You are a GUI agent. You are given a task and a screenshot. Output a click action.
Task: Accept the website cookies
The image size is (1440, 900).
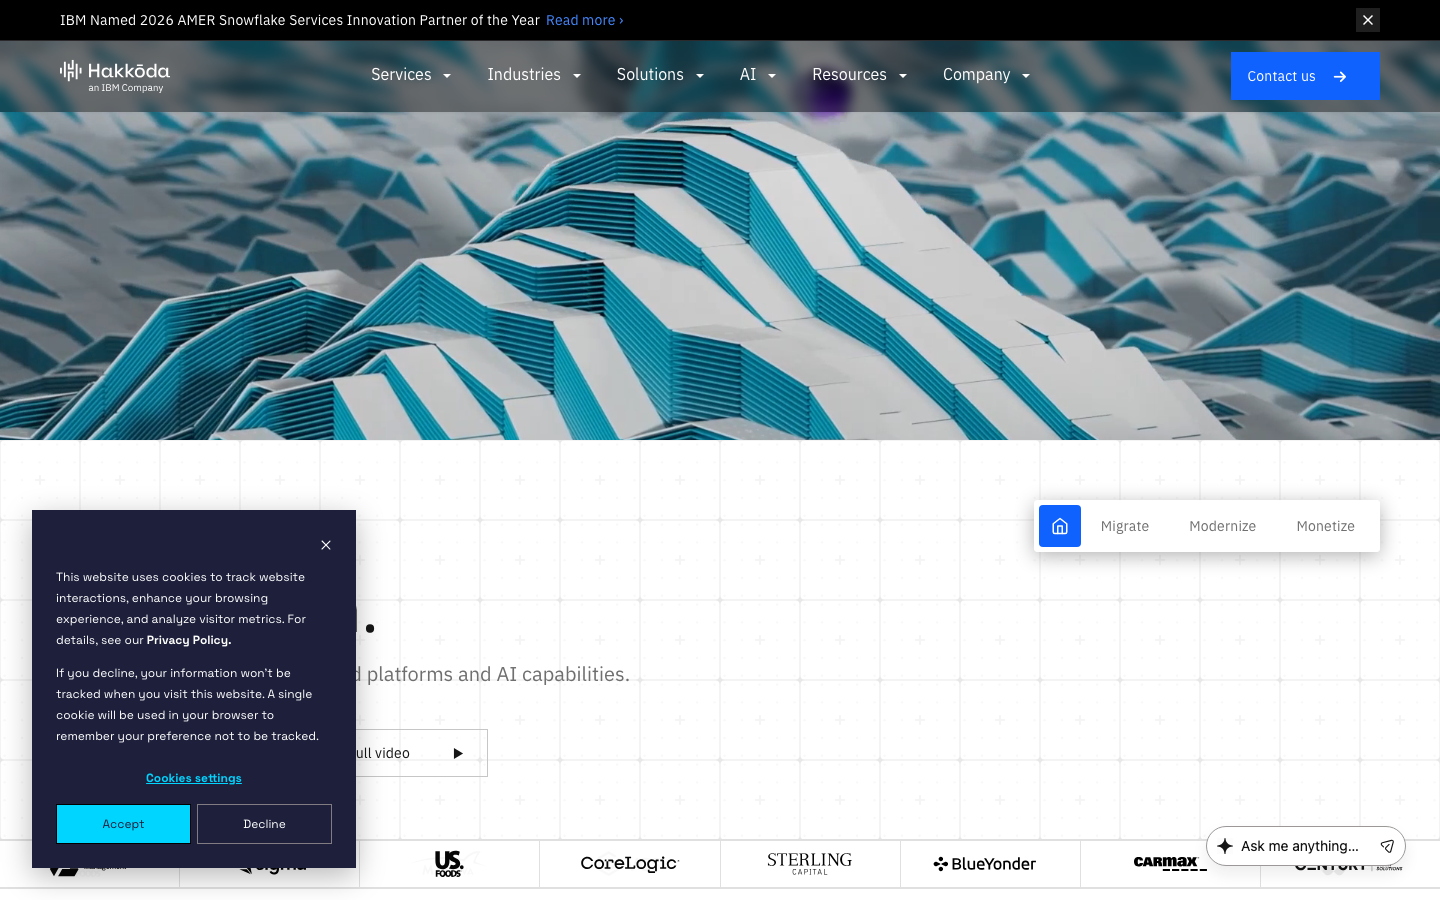pyautogui.click(x=123, y=824)
